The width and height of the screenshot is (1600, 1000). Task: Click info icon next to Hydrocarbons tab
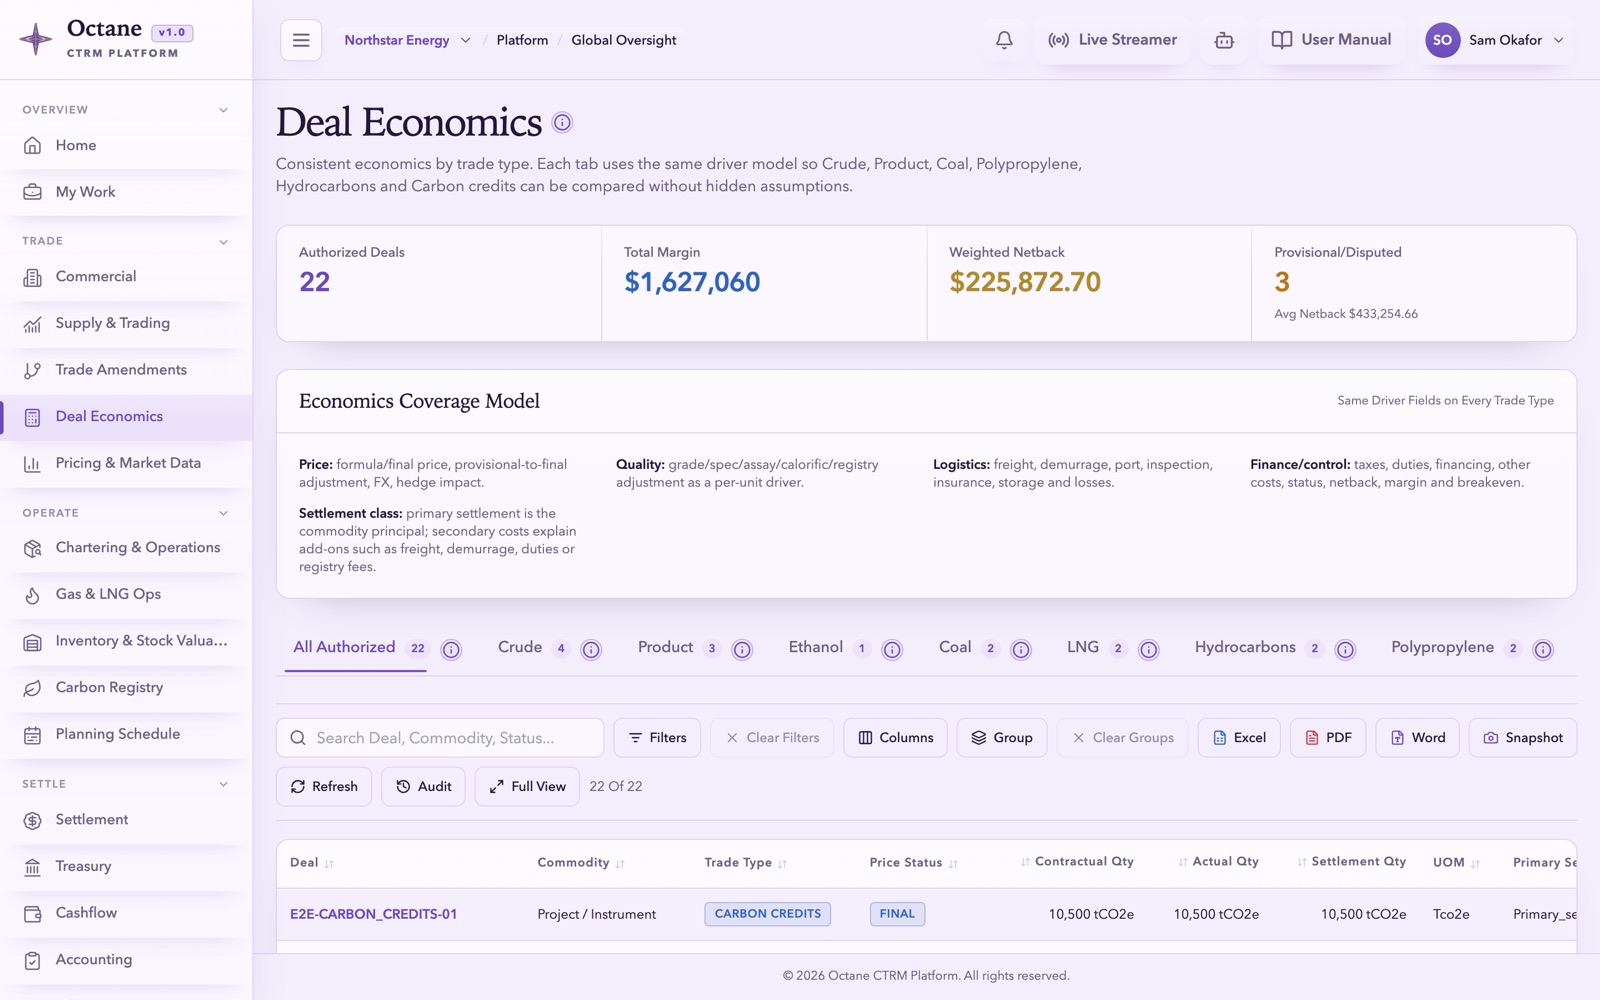pos(1346,649)
